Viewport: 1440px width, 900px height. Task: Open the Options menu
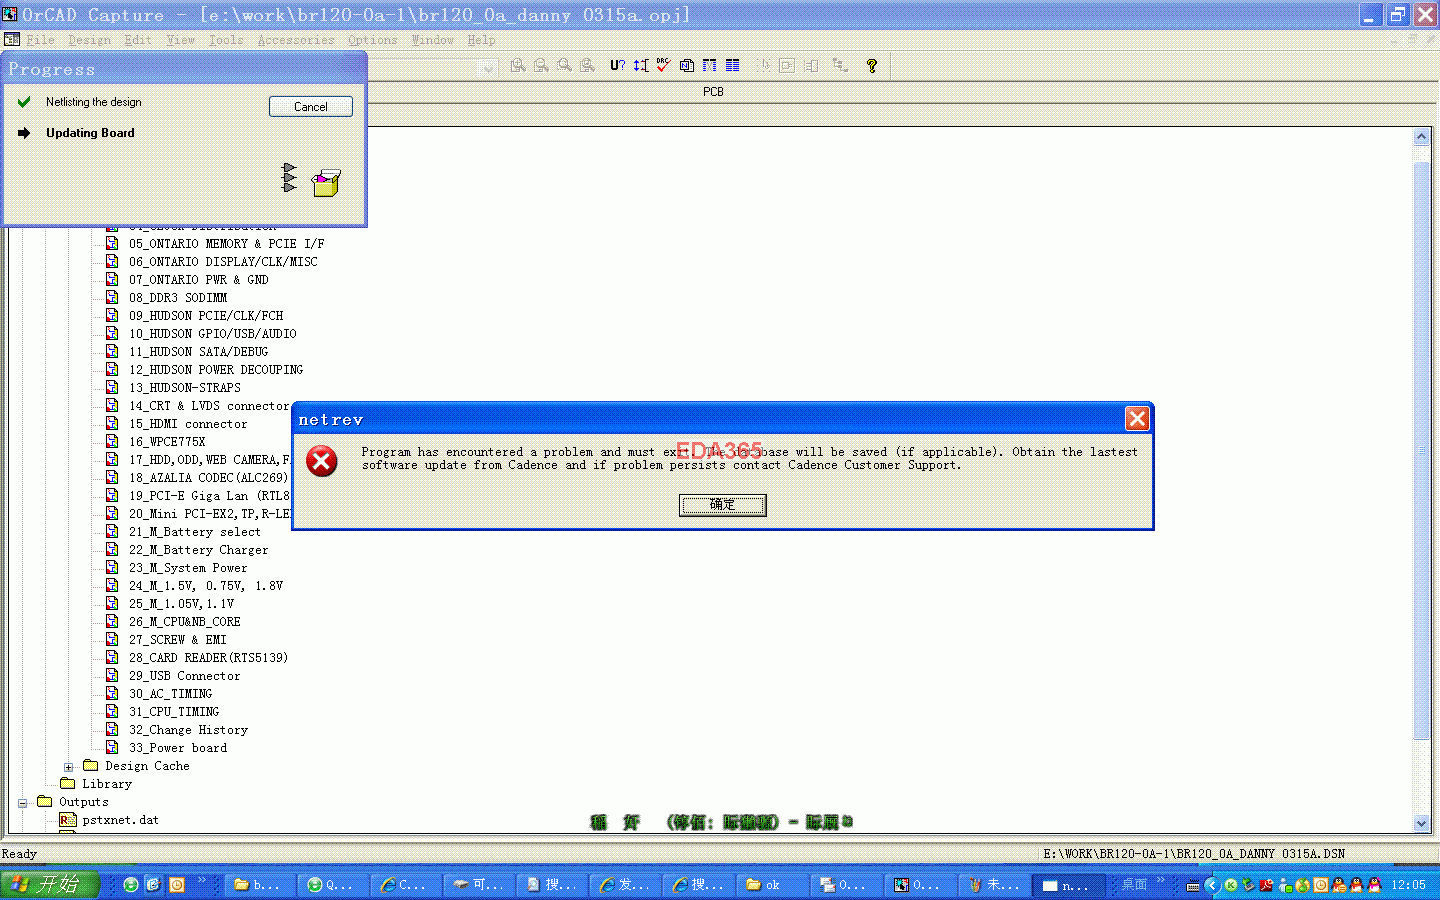(x=373, y=40)
